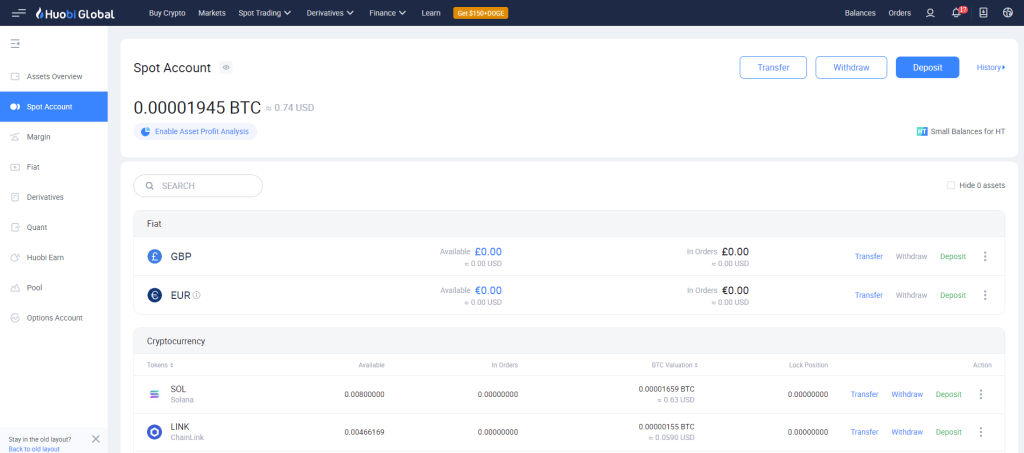Open the hamburger menu beside Huobi logo
The height and width of the screenshot is (453, 1024).
pos(19,13)
